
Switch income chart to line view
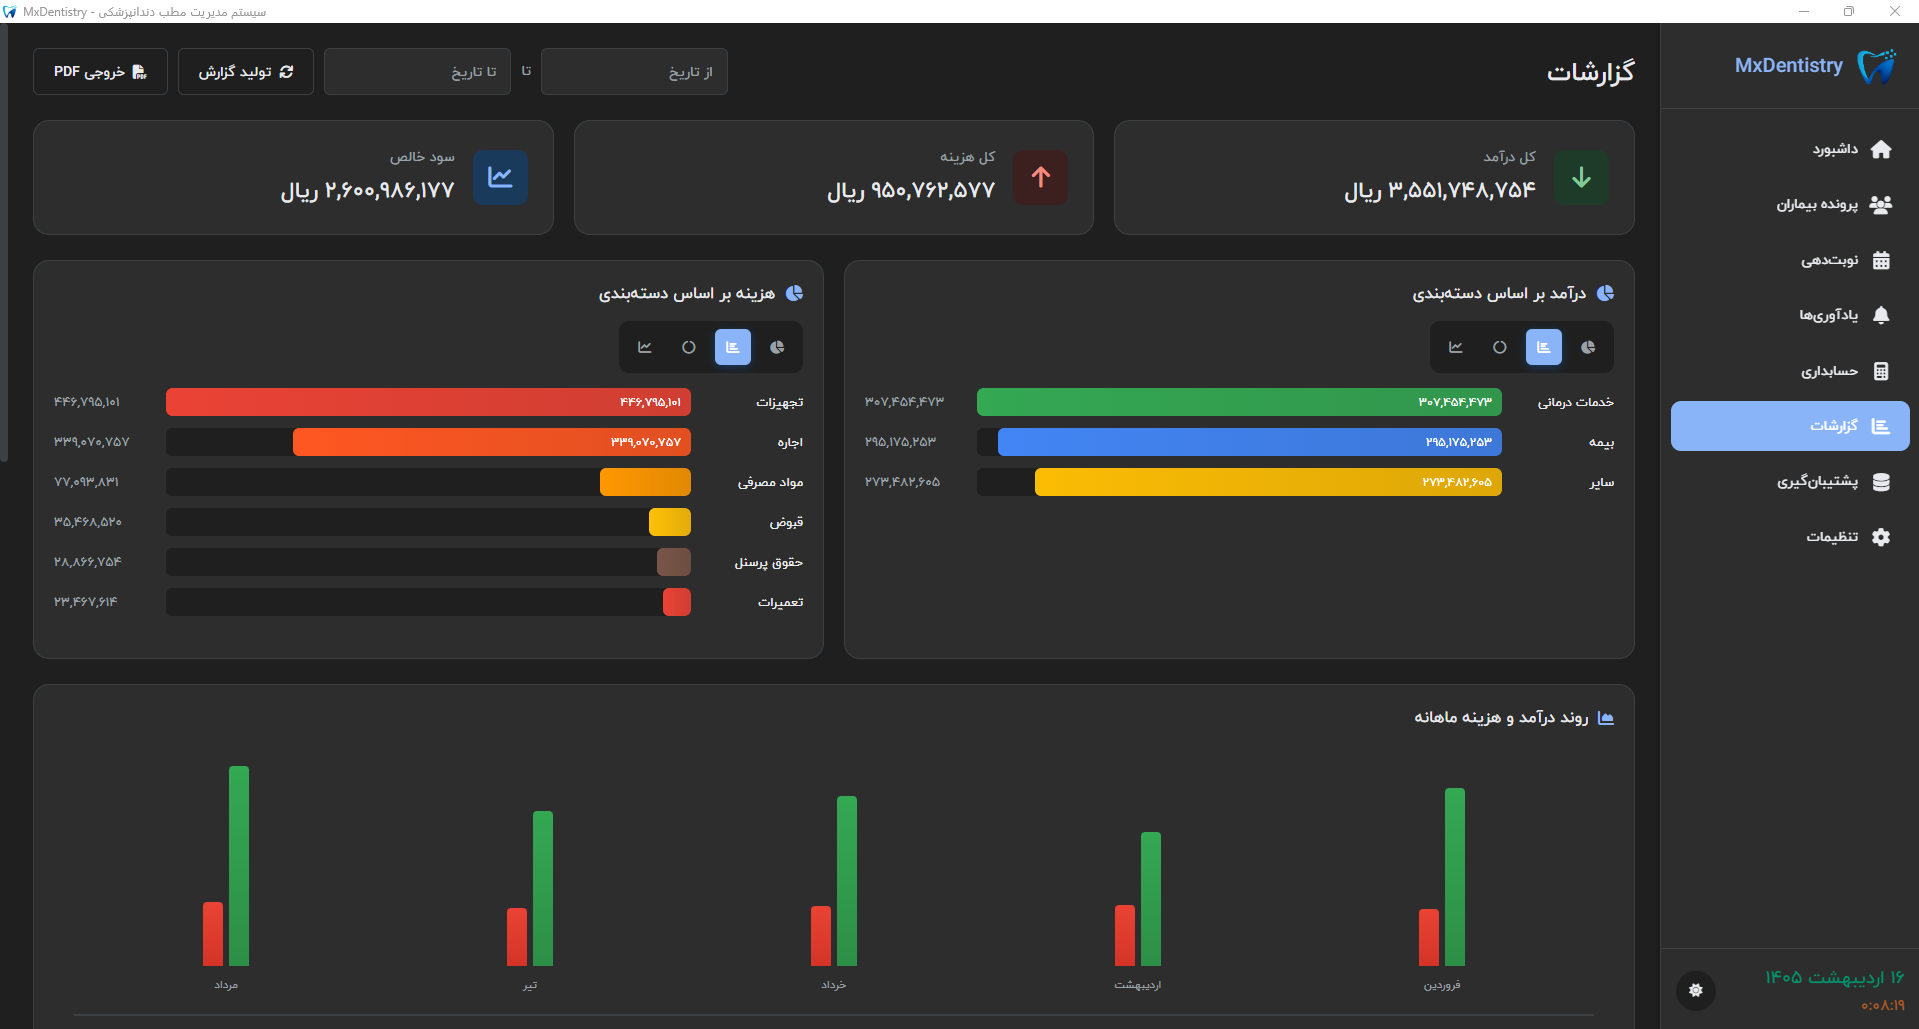[x=1456, y=347]
